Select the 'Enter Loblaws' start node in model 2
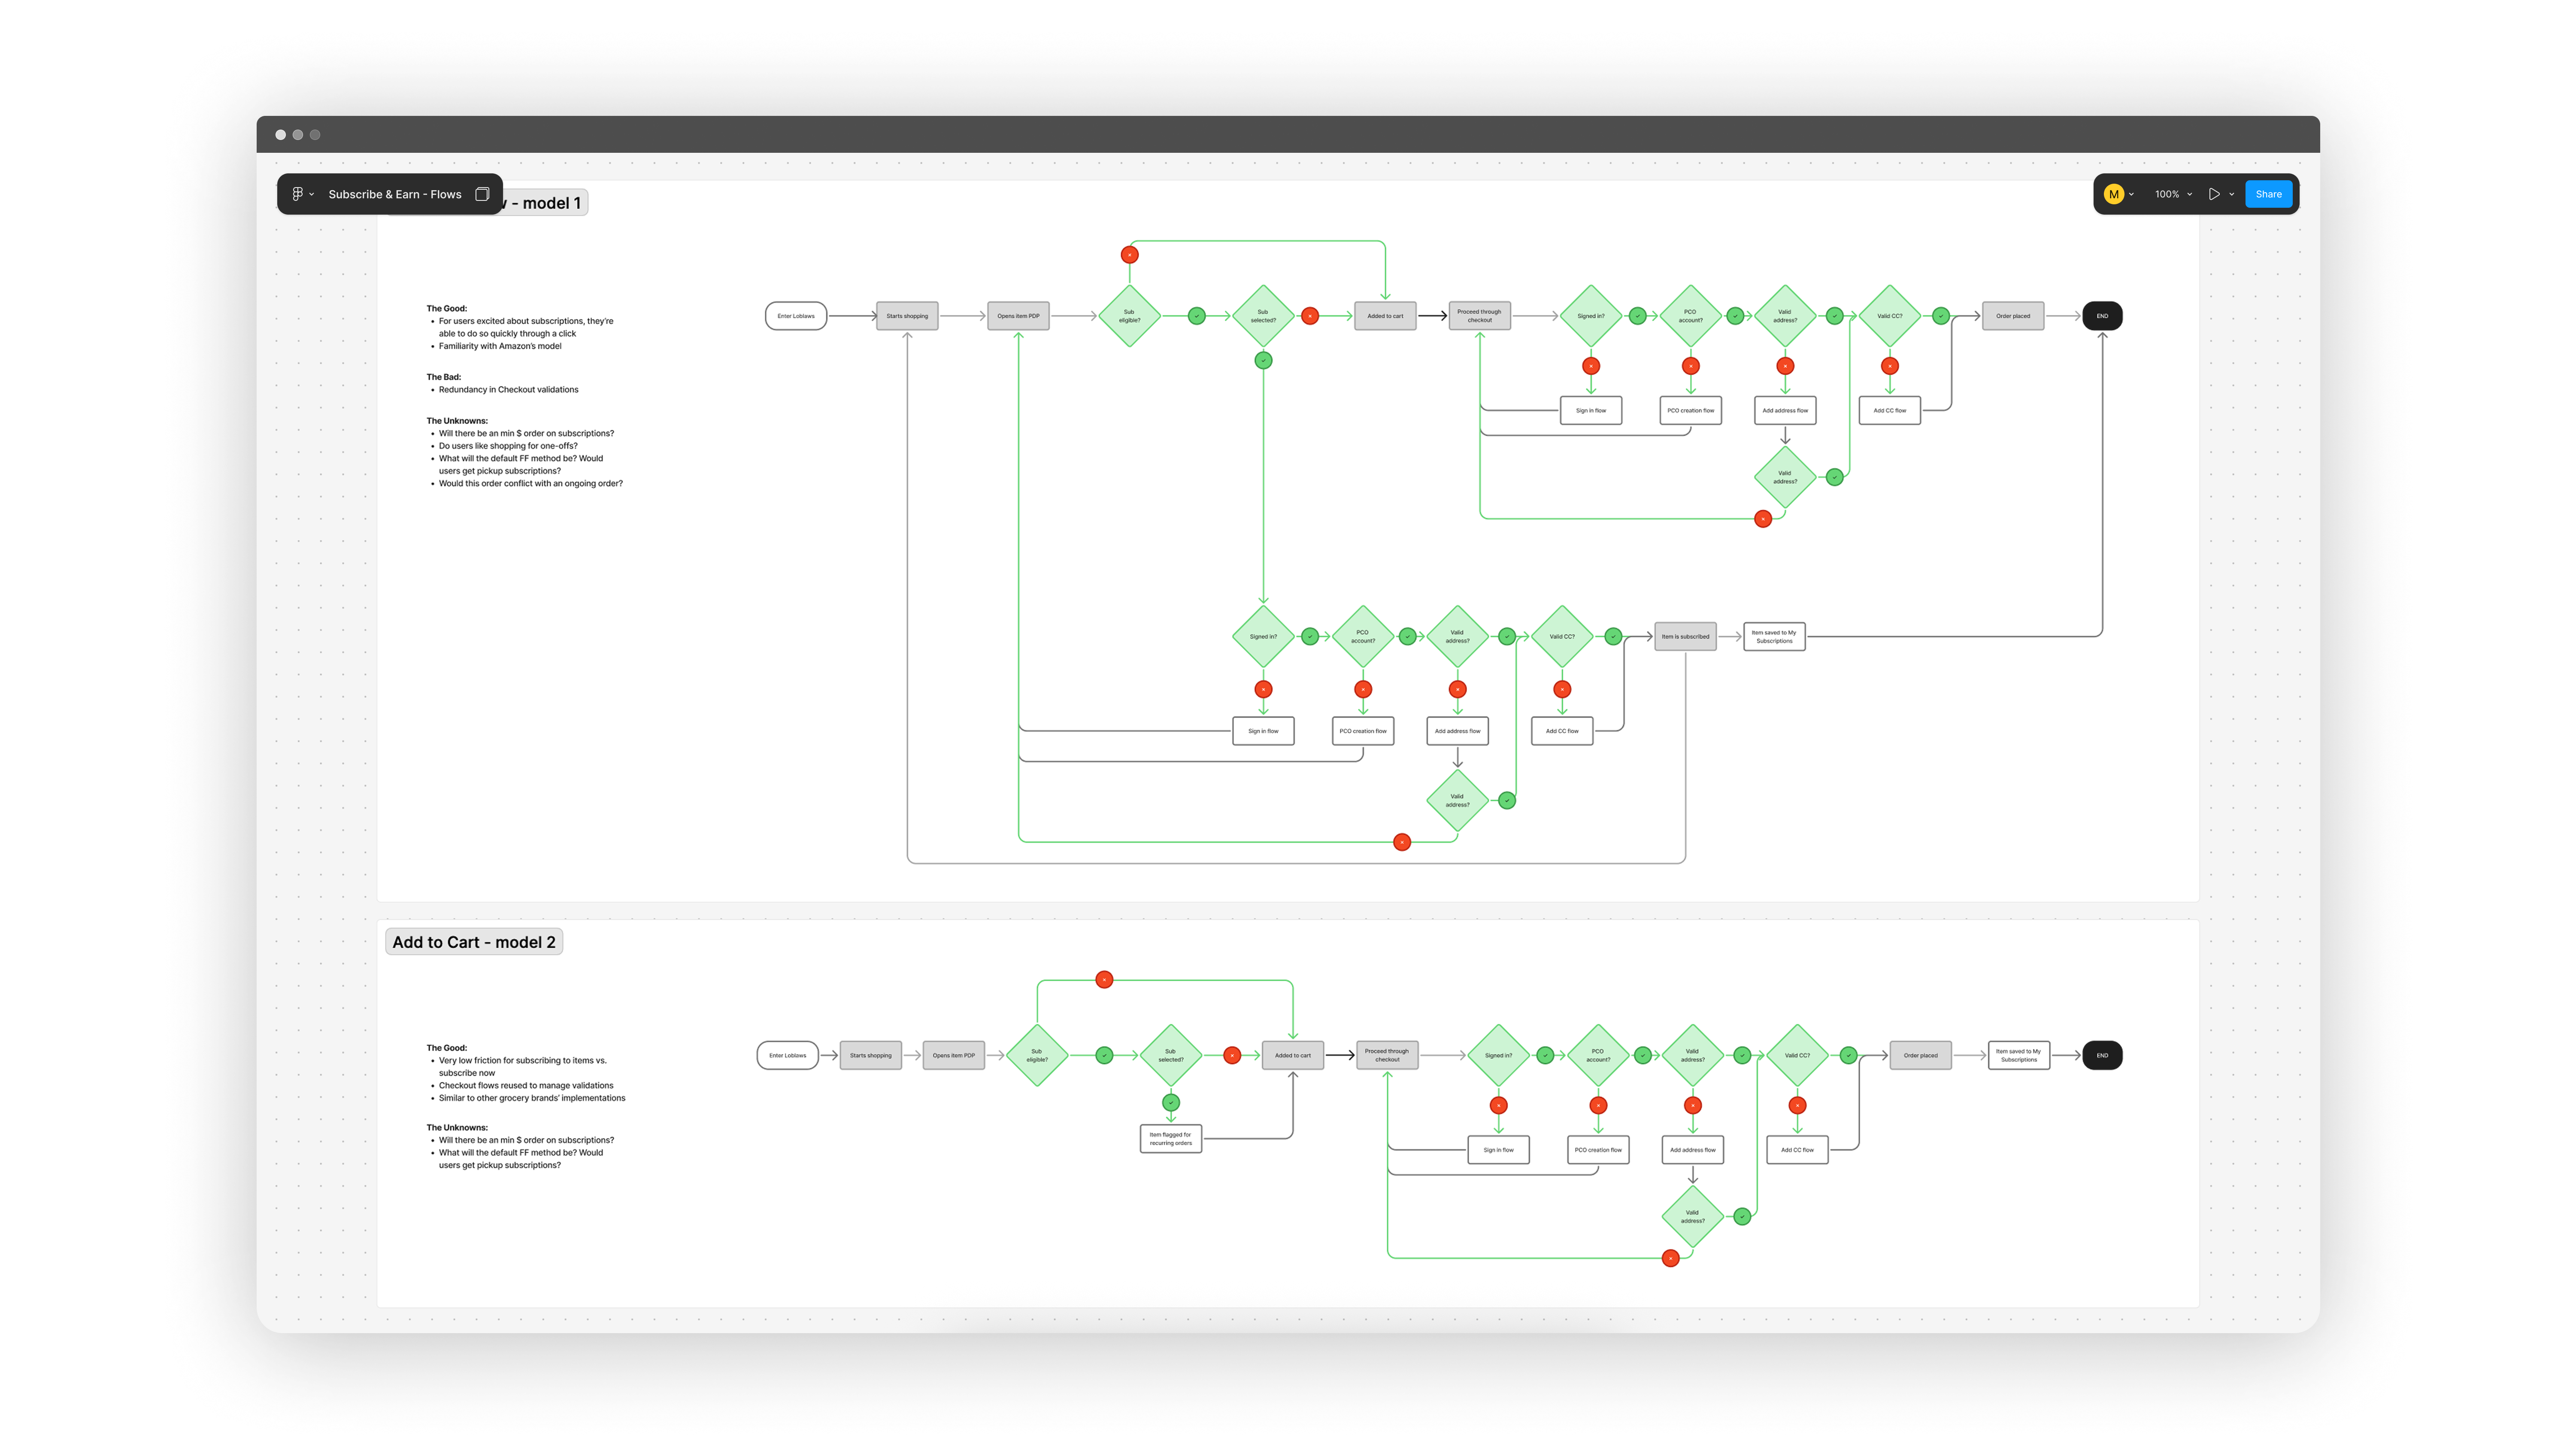Image resolution: width=2576 pixels, height=1449 pixels. pyautogui.click(x=788, y=1055)
